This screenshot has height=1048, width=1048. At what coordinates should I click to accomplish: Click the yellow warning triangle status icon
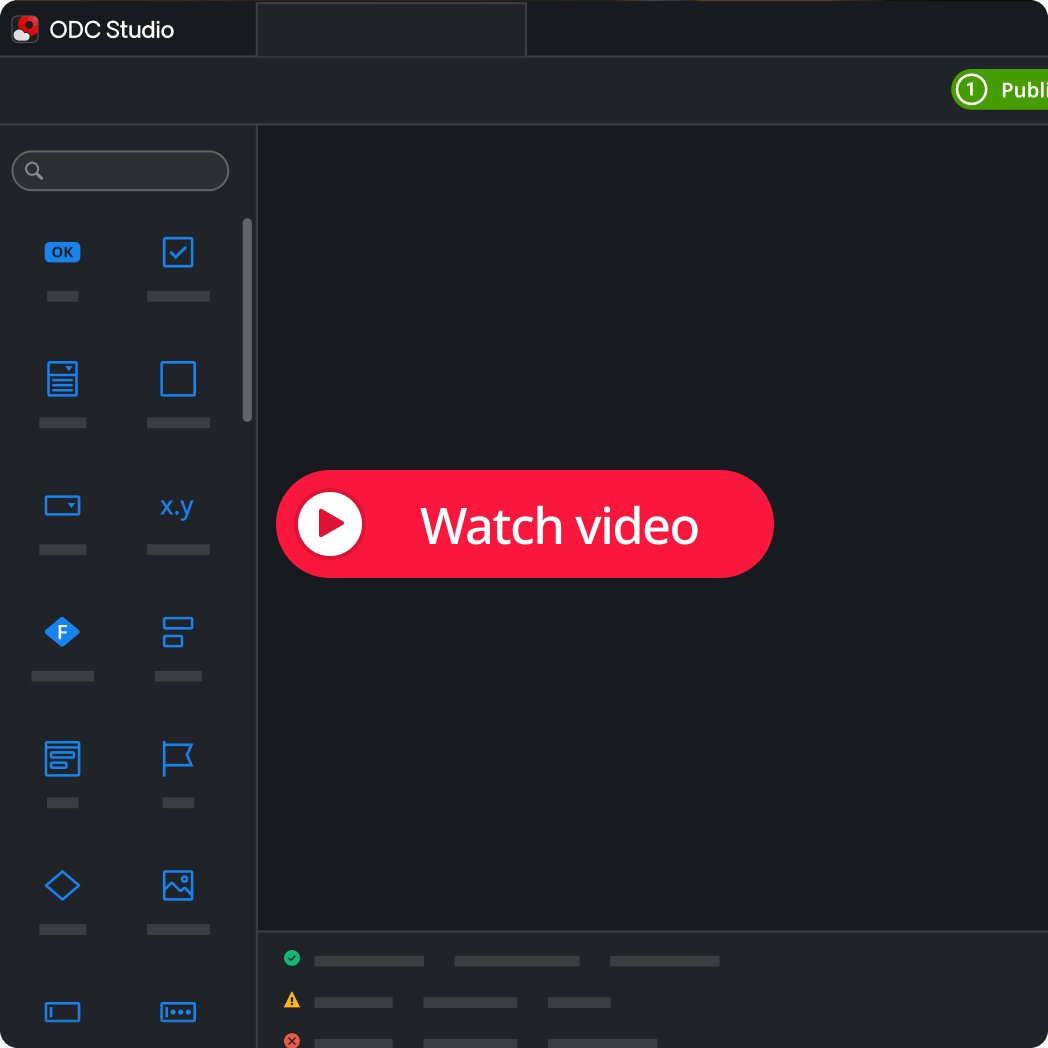click(292, 1000)
